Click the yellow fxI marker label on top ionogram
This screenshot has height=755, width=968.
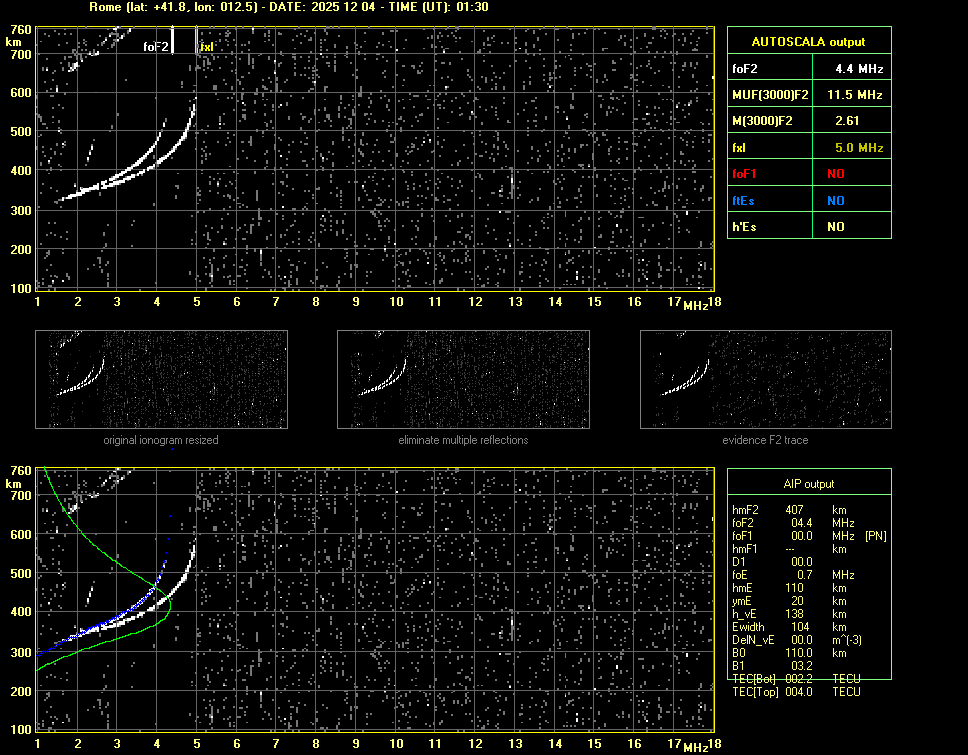click(x=207, y=46)
